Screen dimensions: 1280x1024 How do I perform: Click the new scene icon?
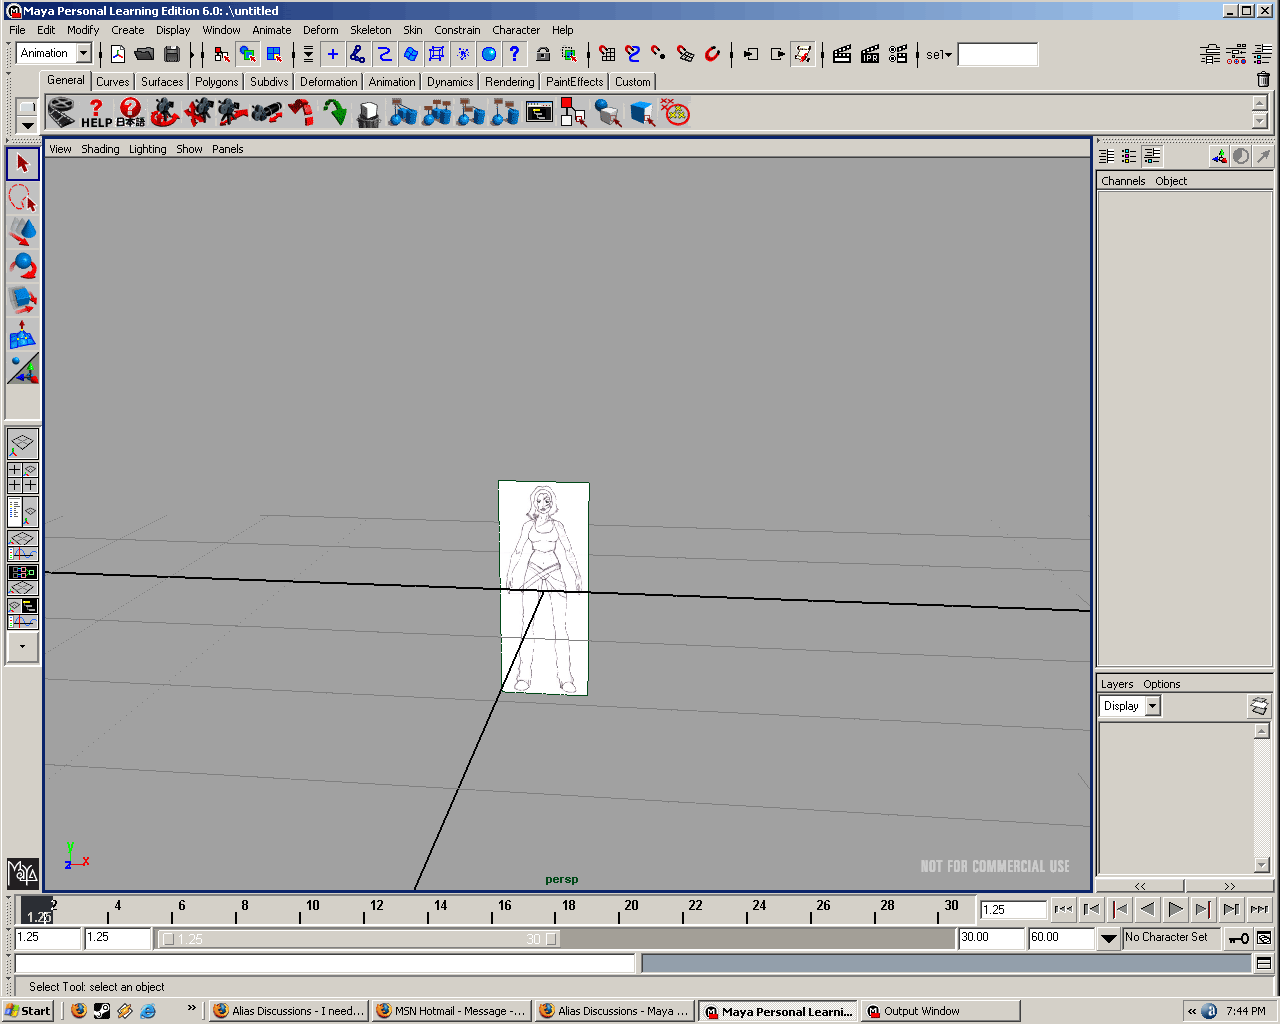click(118, 54)
